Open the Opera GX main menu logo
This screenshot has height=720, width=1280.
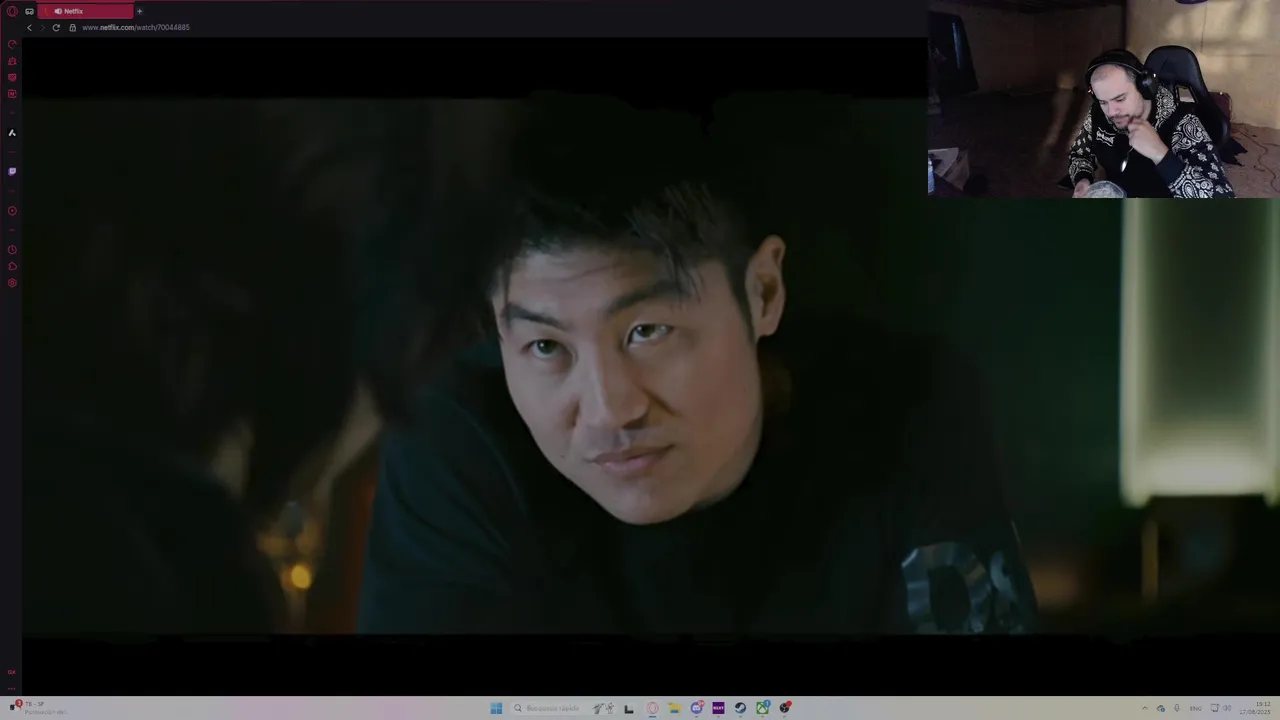(x=12, y=11)
